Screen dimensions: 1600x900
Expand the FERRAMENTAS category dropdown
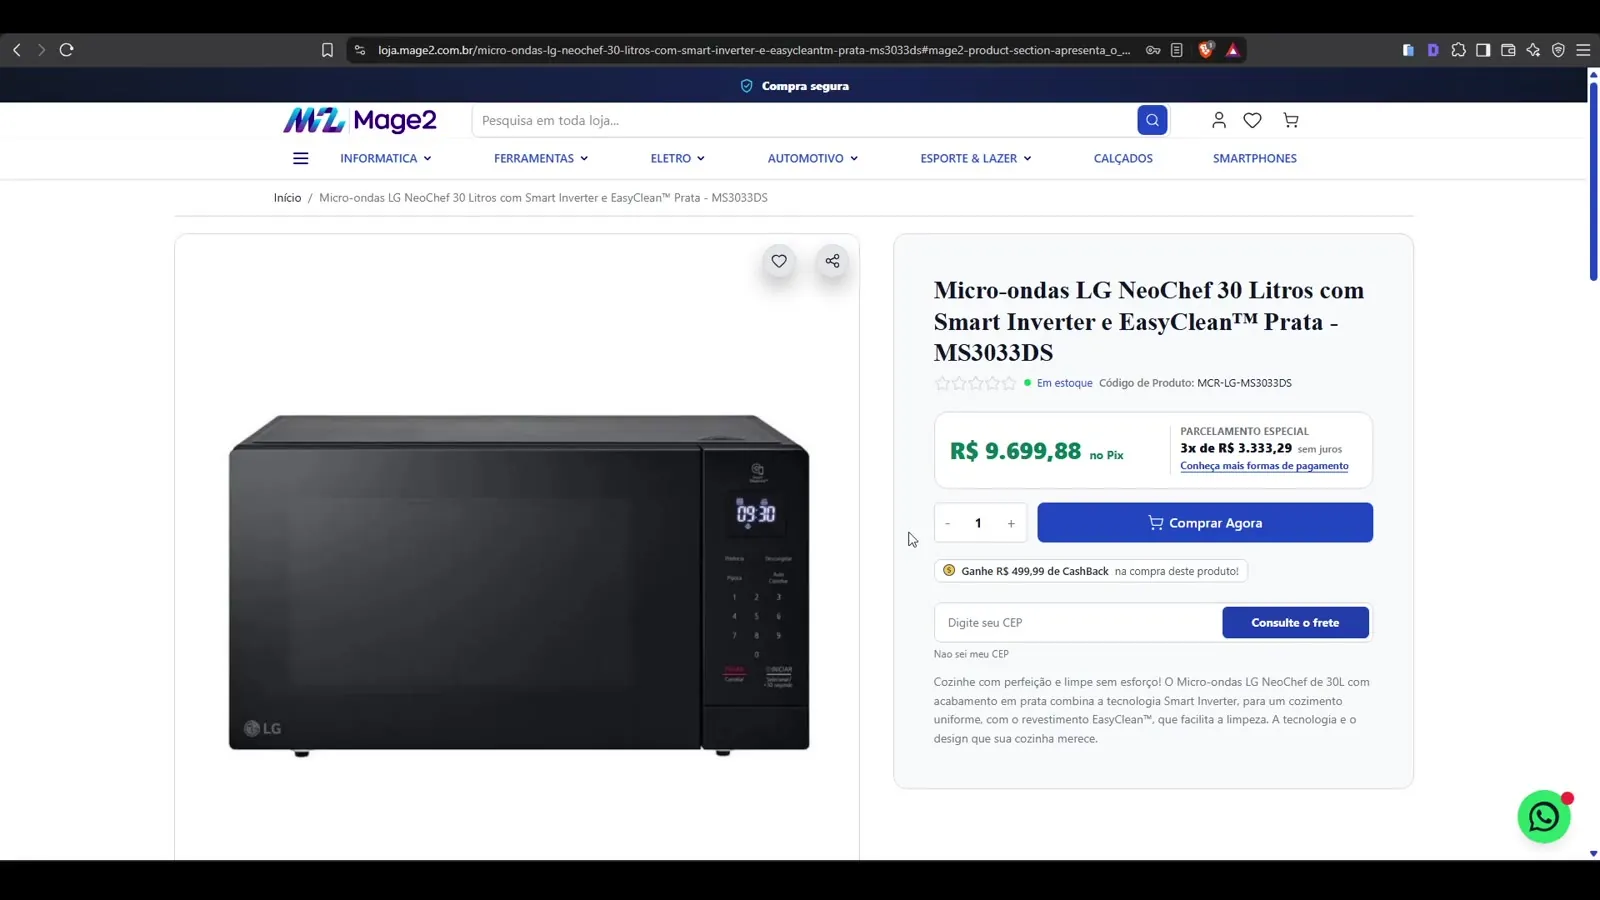541,158
